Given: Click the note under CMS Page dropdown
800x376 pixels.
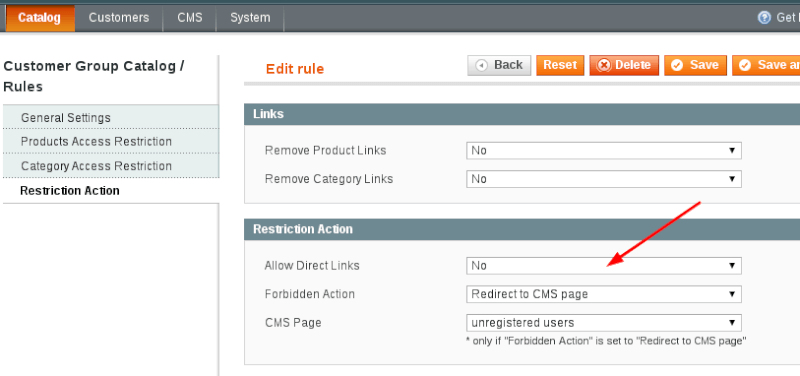Looking at the screenshot, I should (x=606, y=341).
